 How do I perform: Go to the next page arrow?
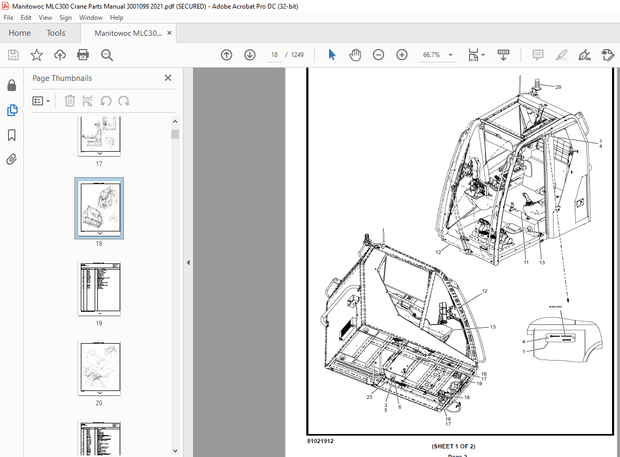(x=250, y=55)
